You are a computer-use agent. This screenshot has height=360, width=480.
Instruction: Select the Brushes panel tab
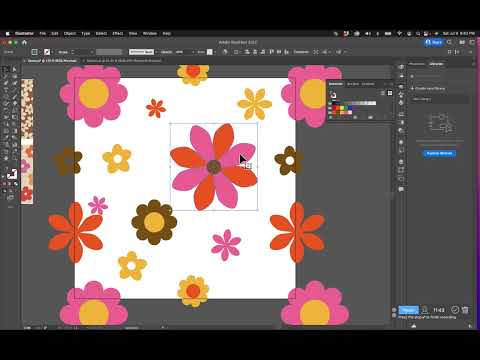click(353, 84)
